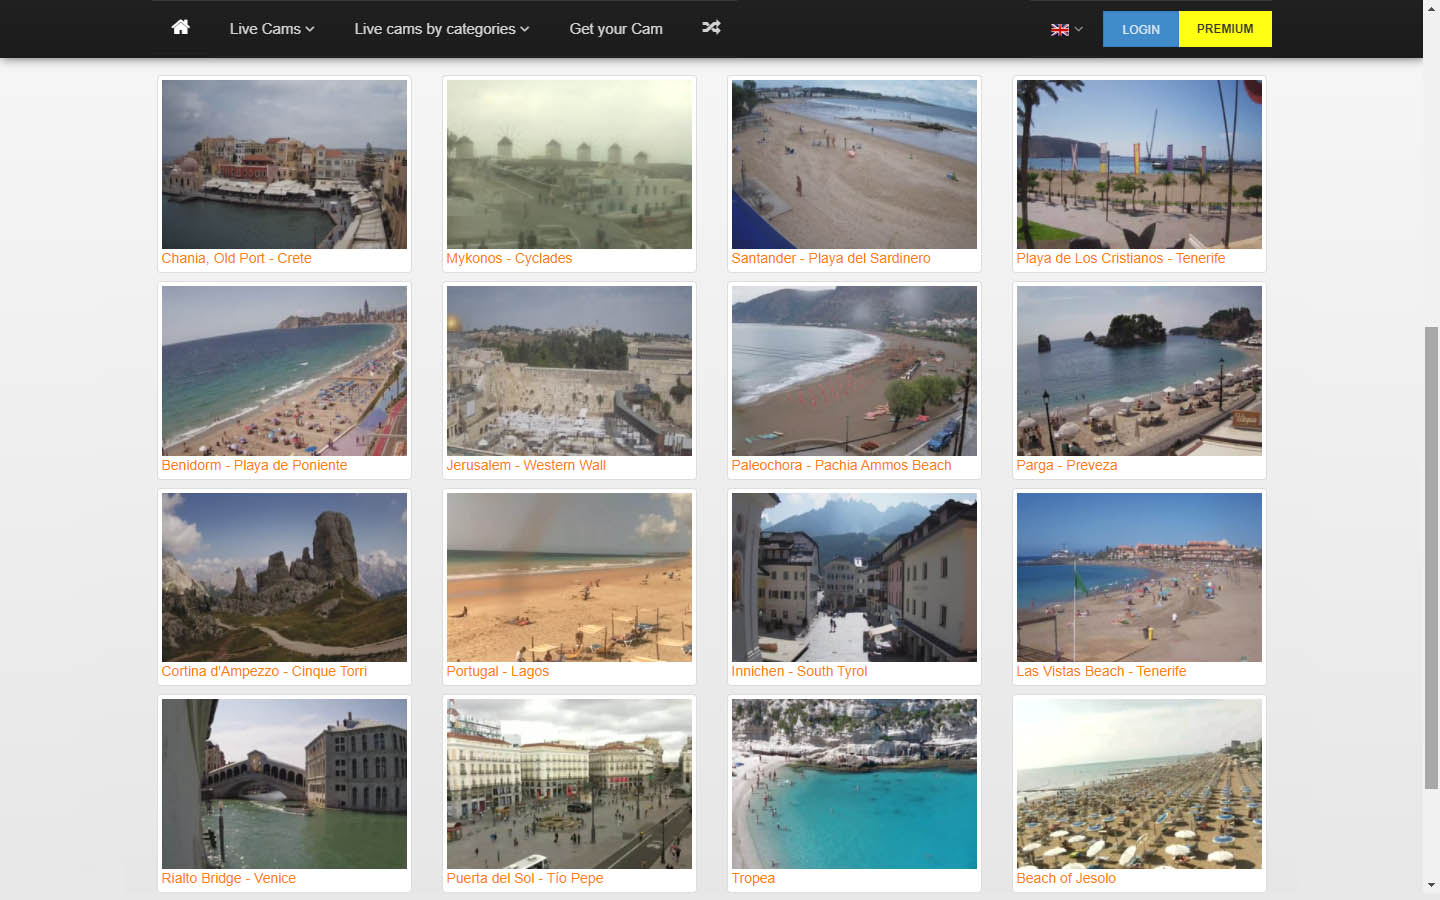Screen dimensions: 1440x900
Task: Open the Beach of Jesolo webcam thumbnail
Action: [x=1139, y=784]
